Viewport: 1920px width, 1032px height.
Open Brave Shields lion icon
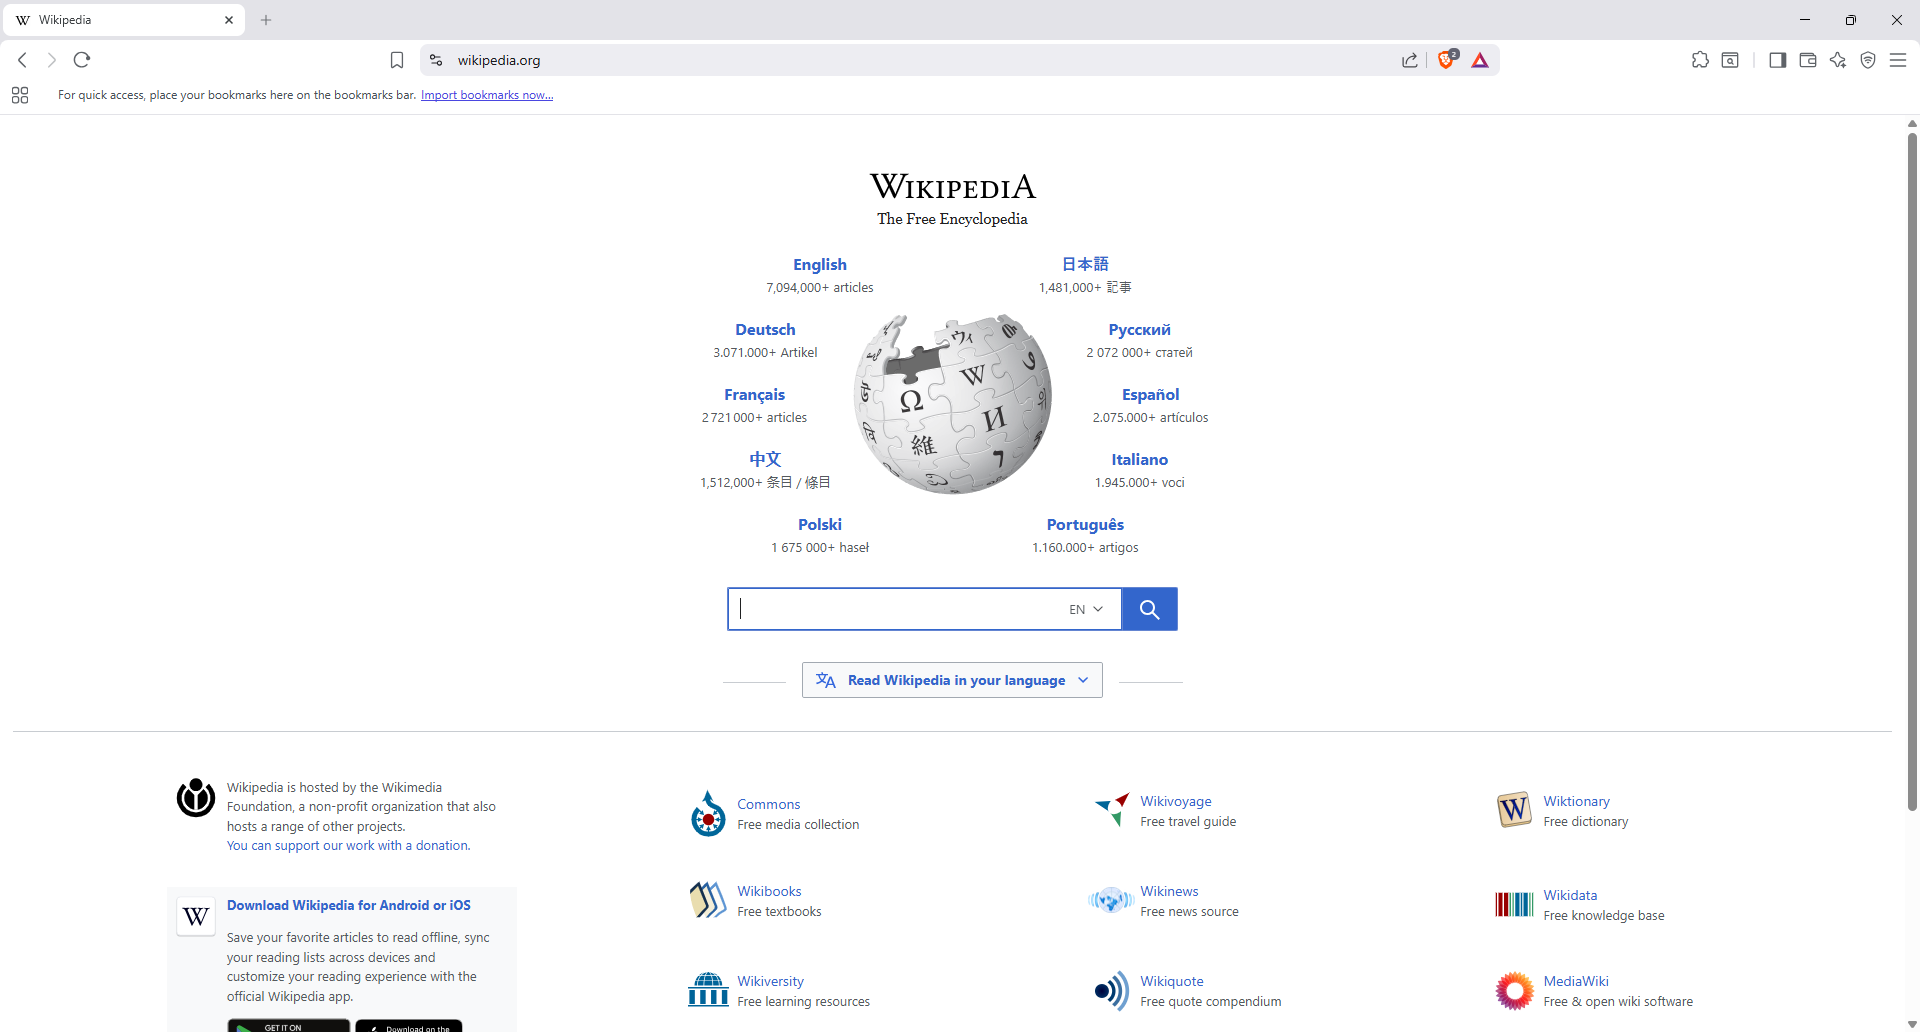tap(1446, 60)
